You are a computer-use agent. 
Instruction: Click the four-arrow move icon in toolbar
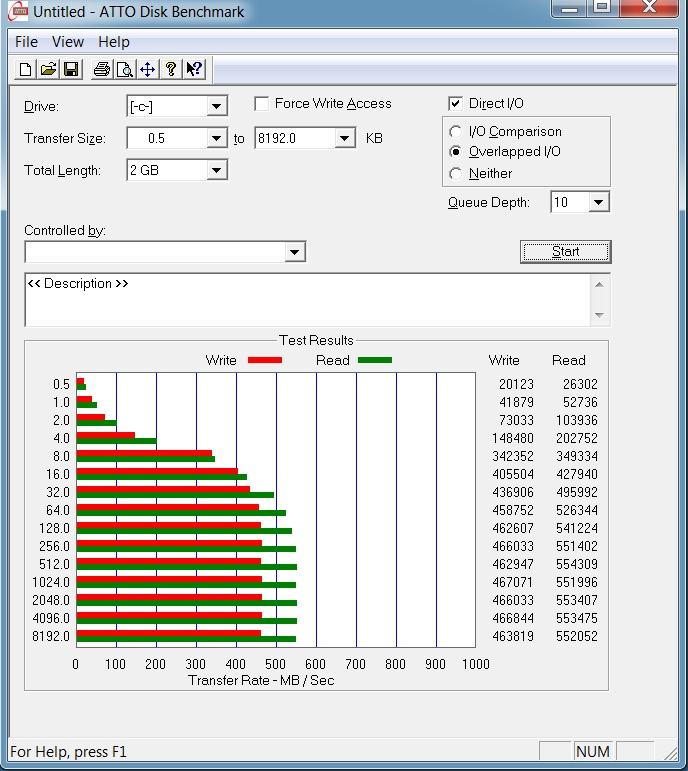pyautogui.click(x=147, y=69)
